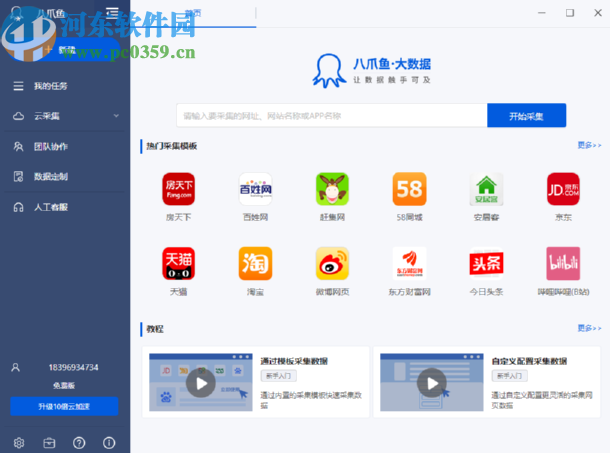The width and height of the screenshot is (610, 453).
Task: Maximize the application window
Action: [570, 13]
